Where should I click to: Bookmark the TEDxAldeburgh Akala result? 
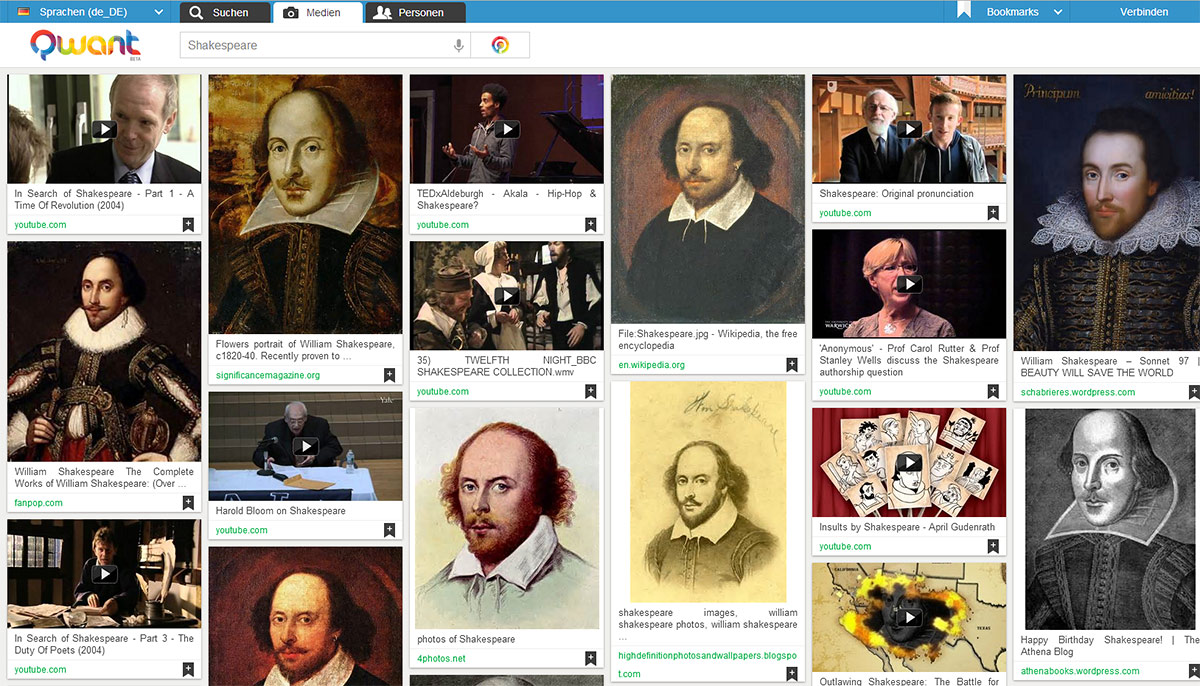click(591, 225)
